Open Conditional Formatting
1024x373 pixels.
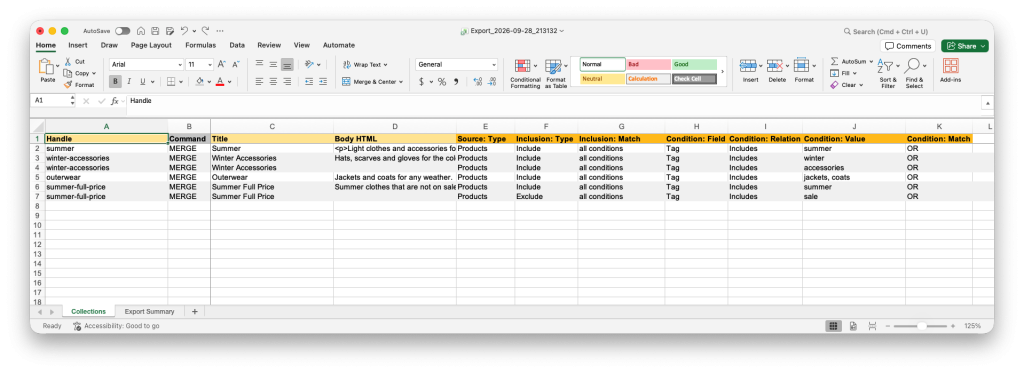[x=525, y=74]
